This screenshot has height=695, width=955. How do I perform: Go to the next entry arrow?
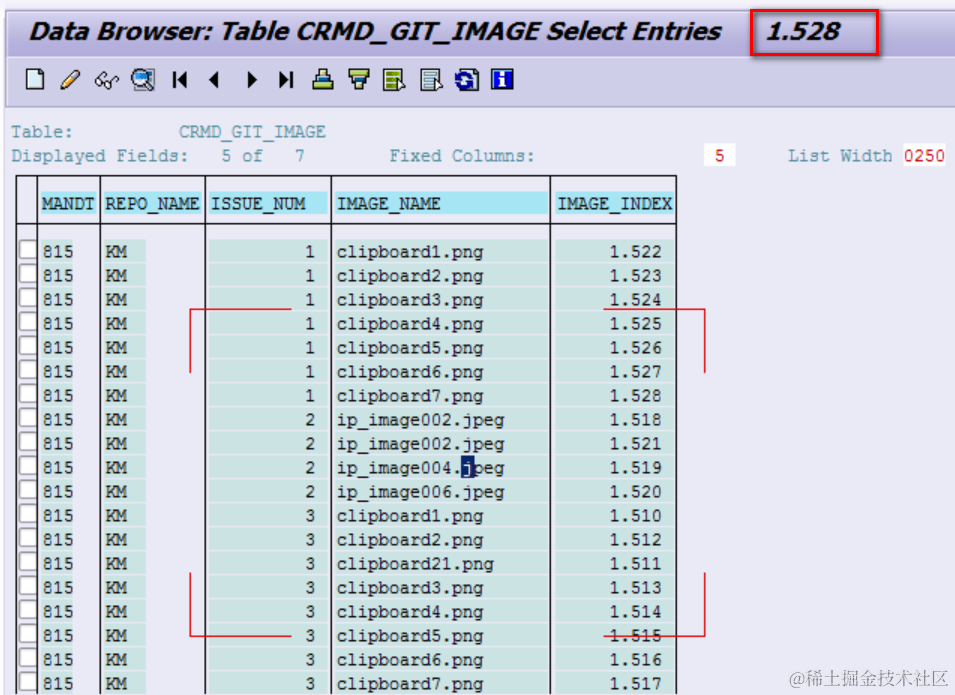[252, 80]
